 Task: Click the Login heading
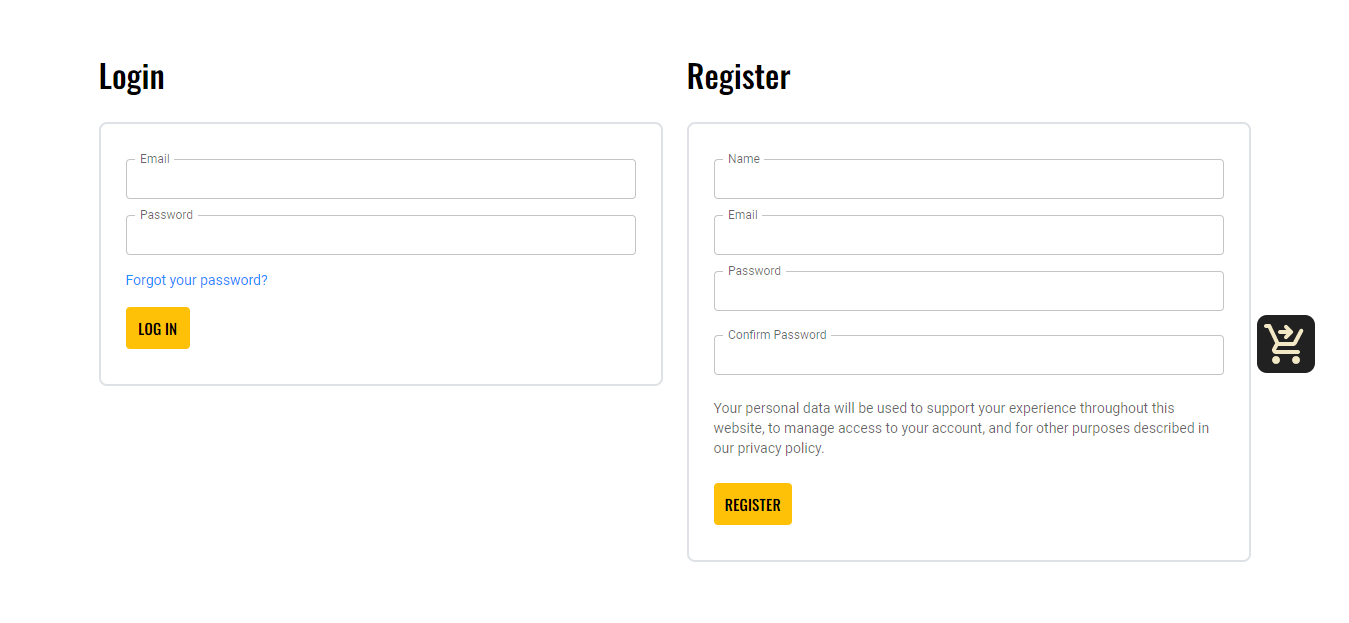pos(132,76)
